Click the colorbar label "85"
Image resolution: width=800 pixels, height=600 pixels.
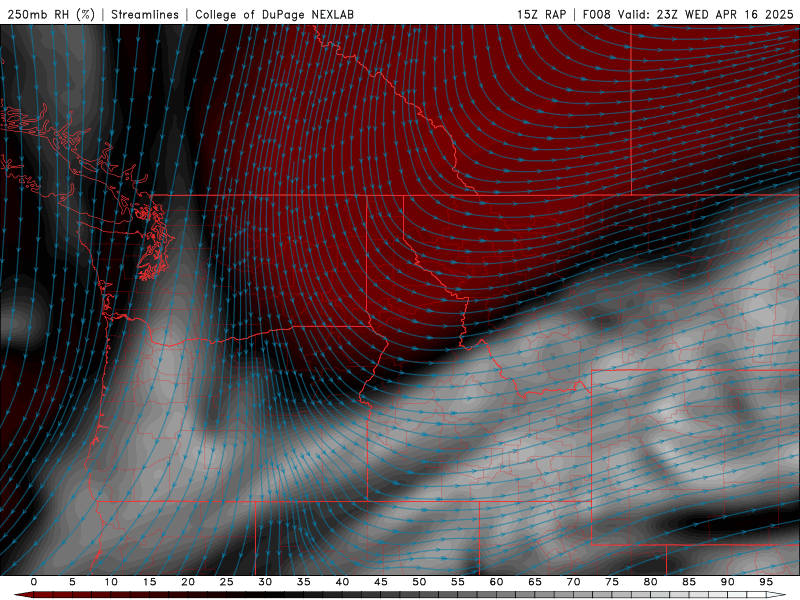pyautogui.click(x=689, y=582)
